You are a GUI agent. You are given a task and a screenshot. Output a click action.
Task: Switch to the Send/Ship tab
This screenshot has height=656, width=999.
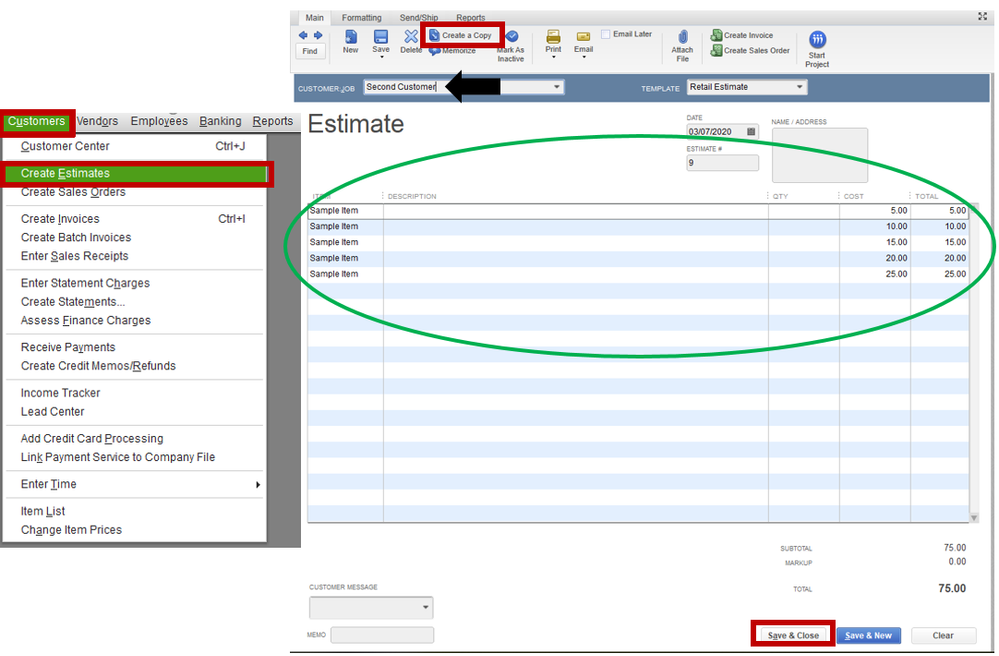(419, 18)
